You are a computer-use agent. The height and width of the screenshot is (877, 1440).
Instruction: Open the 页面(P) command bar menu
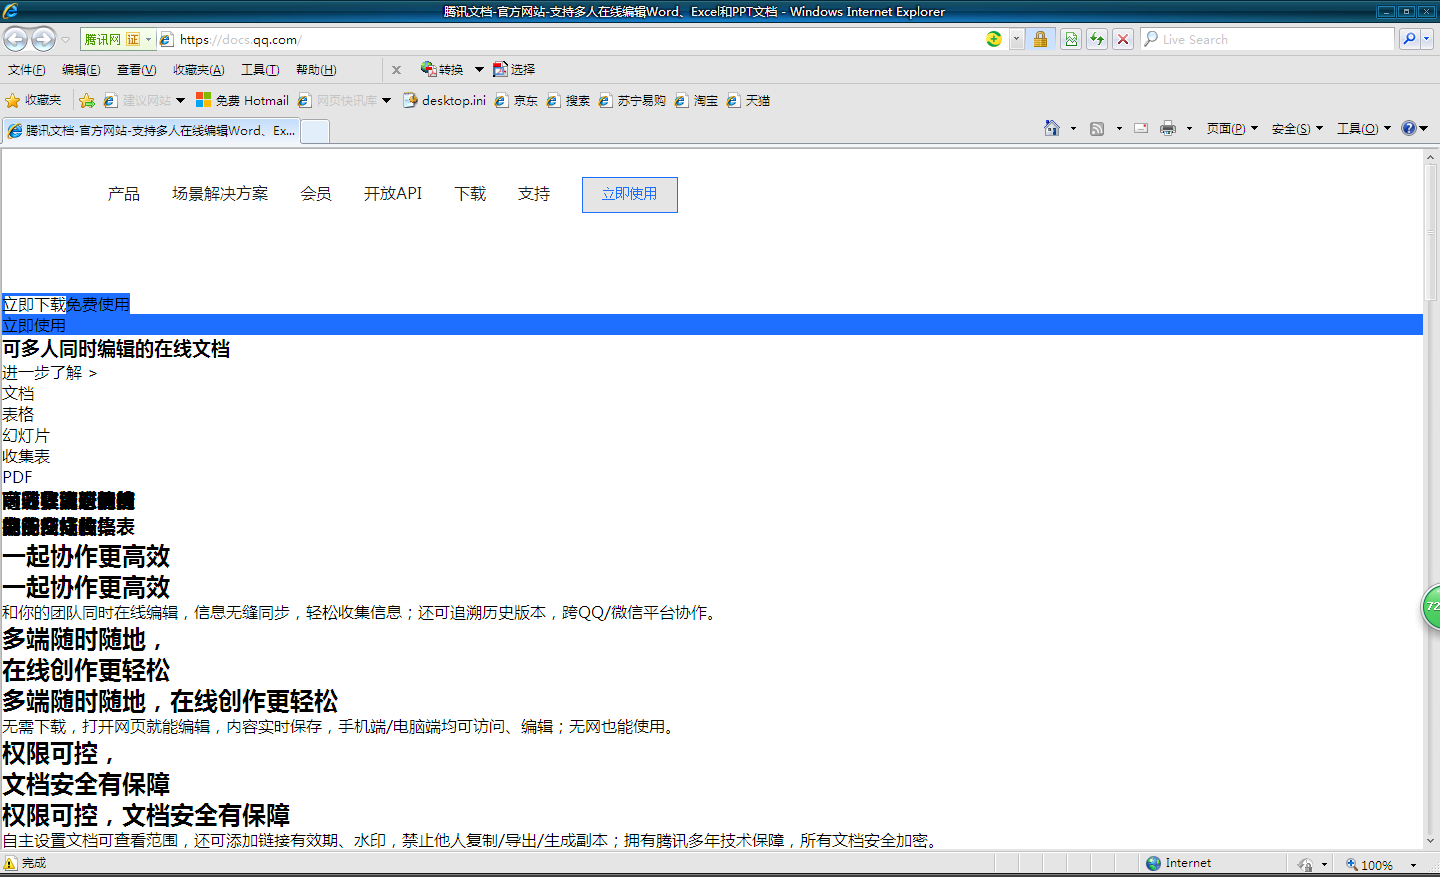click(x=1232, y=128)
